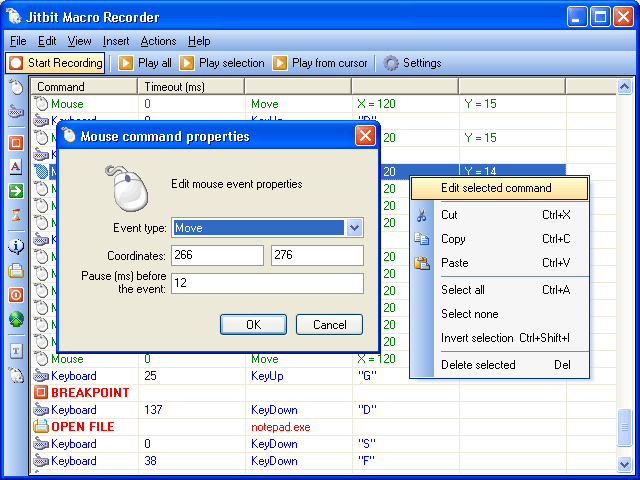Screen dimensions: 640x480
Task: Click mouse icon in the first Mouse row
Action: (x=41, y=104)
